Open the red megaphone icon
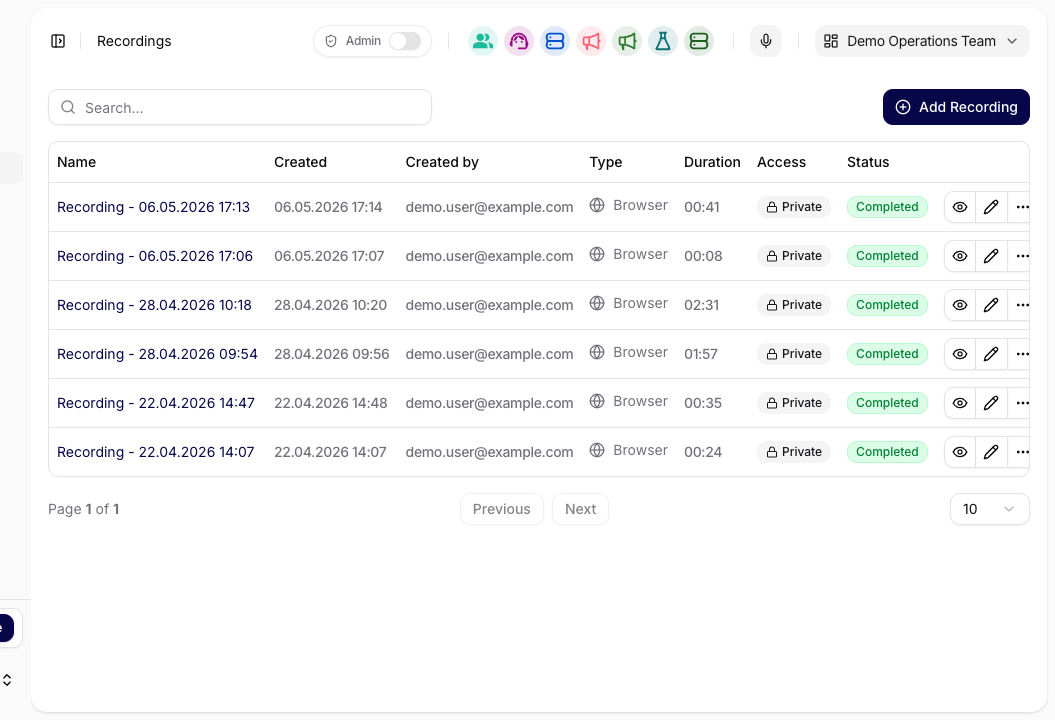The width and height of the screenshot is (1055, 720). 591,41
